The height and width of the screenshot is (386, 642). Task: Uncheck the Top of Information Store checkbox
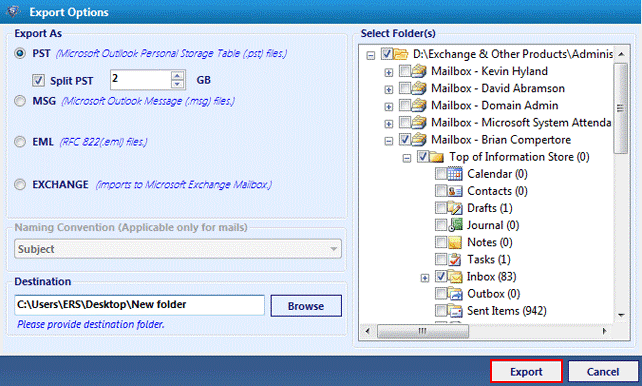coord(423,157)
